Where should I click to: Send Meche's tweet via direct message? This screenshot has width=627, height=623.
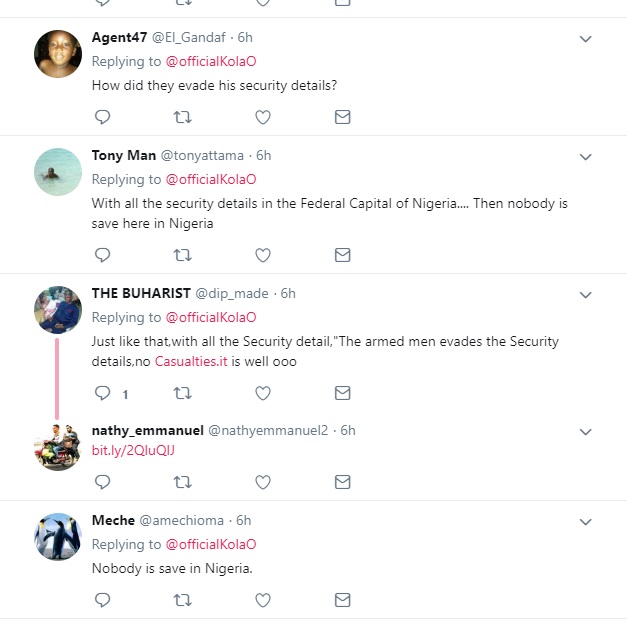click(x=342, y=600)
